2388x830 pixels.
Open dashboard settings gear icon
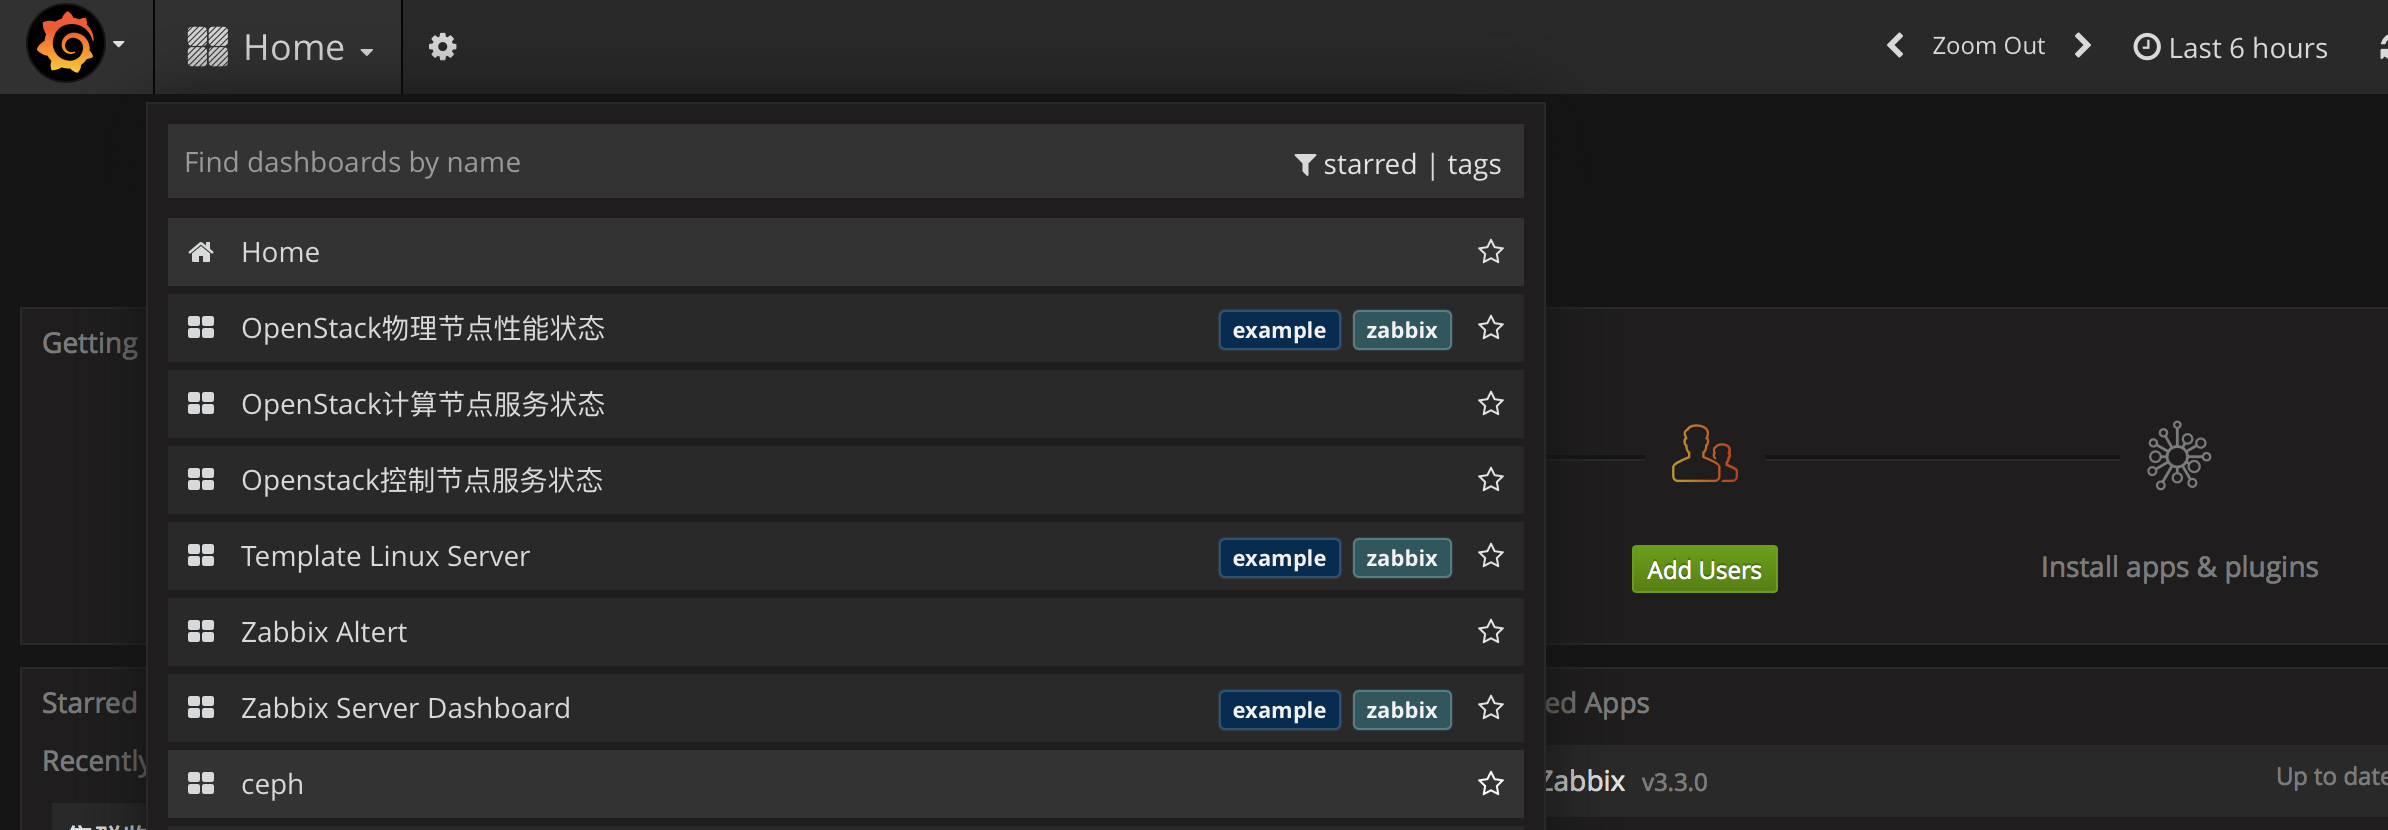coord(442,47)
